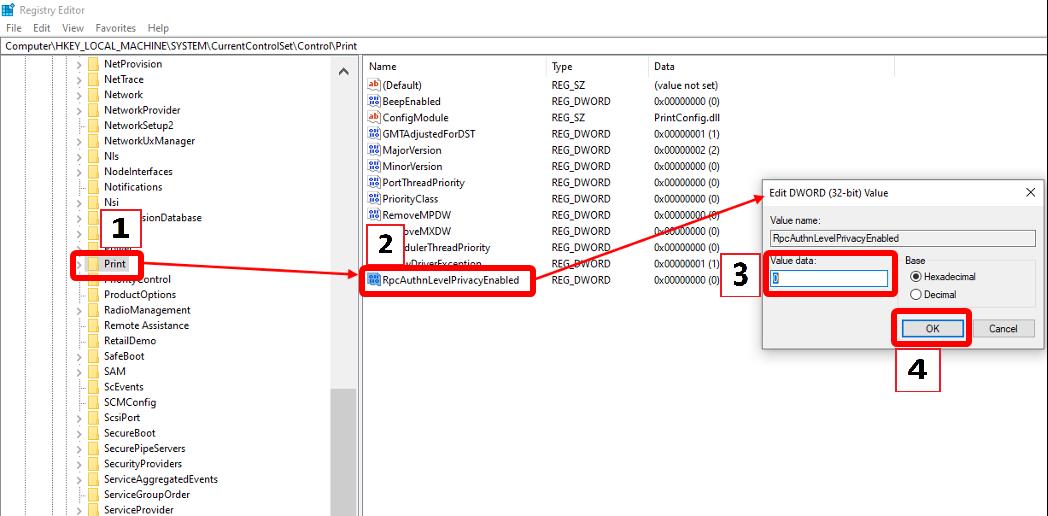1048x516 pixels.
Task: Click the (Default) string value icon
Action: click(x=374, y=85)
